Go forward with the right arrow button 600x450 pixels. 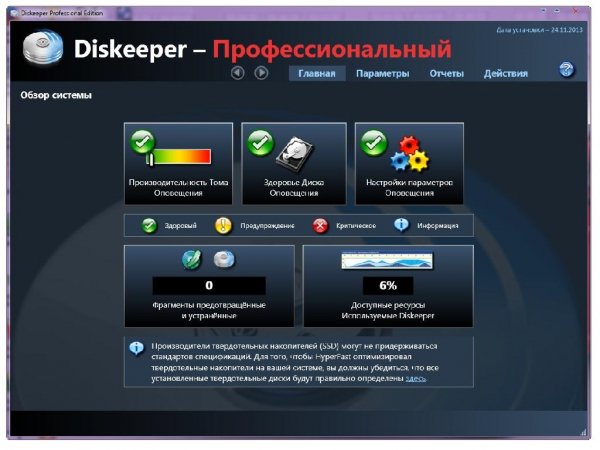(261, 73)
